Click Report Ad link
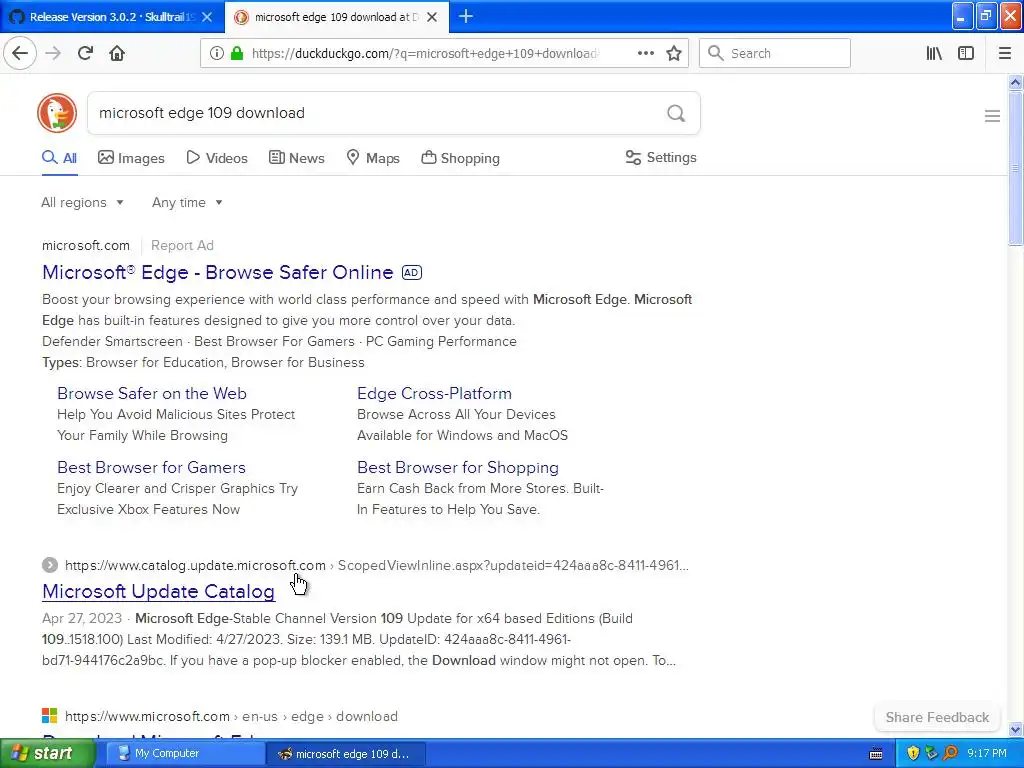 coord(182,246)
